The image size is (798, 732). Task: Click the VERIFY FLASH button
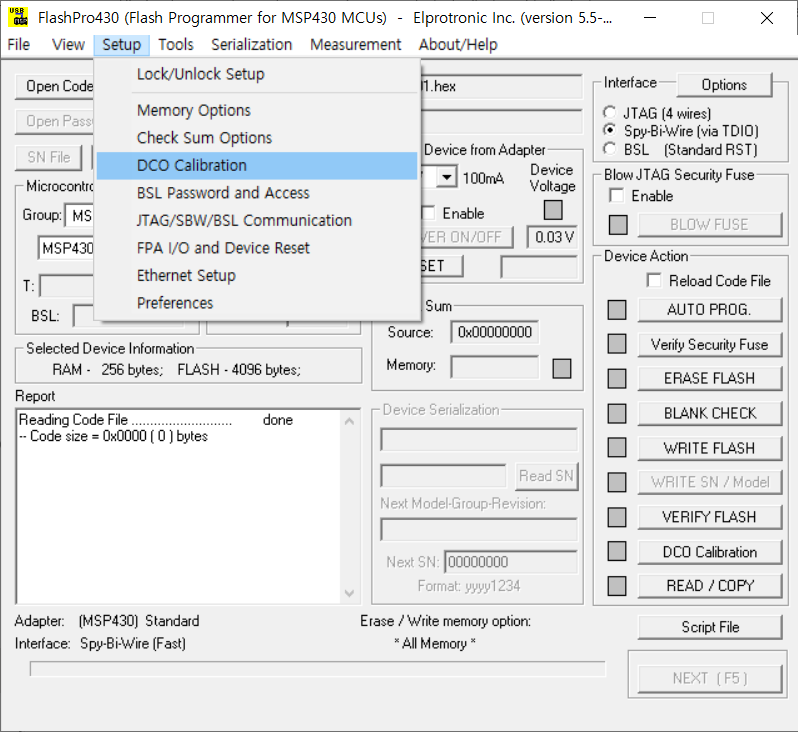pos(709,517)
